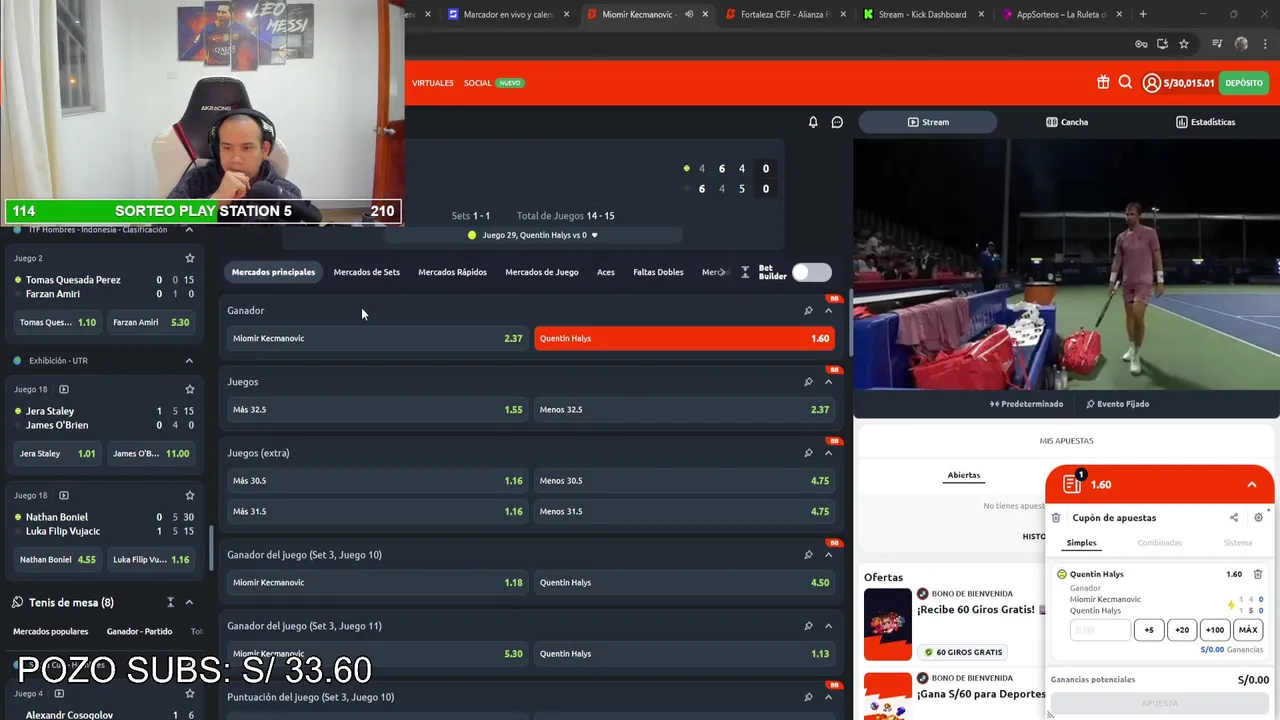The width and height of the screenshot is (1280, 720).
Task: Select Más 31.5 odds 1.16
Action: coord(377,511)
